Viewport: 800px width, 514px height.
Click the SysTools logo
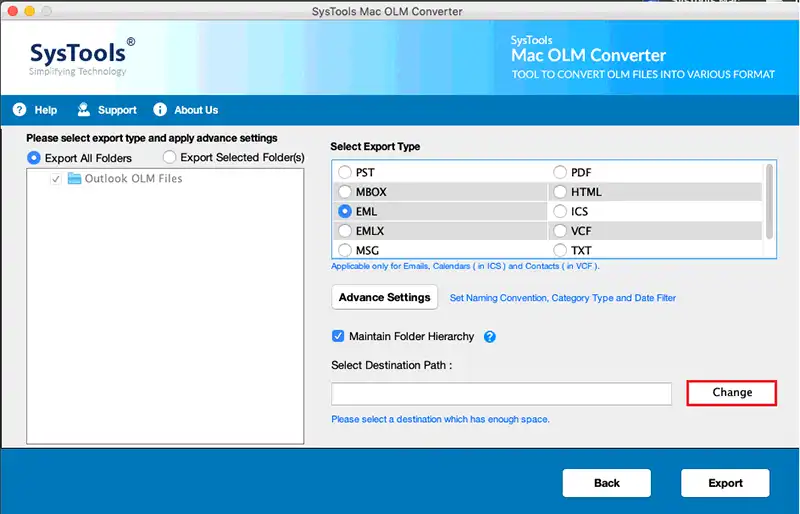point(82,56)
